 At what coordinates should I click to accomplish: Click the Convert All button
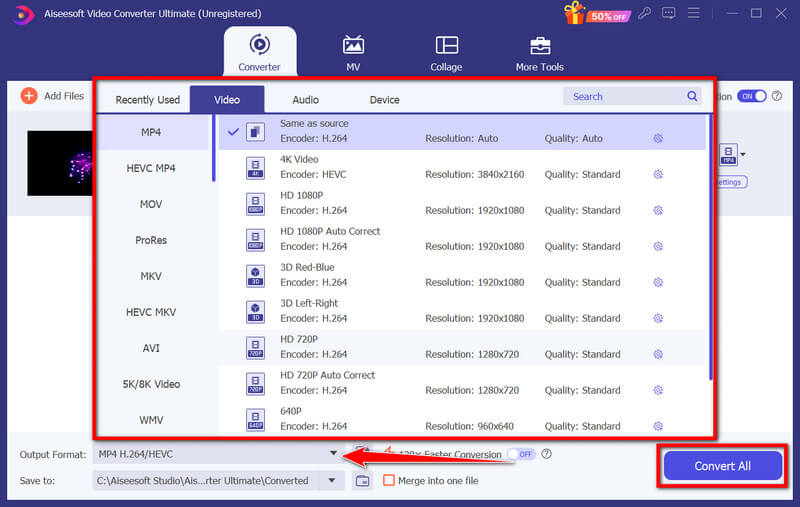[723, 466]
